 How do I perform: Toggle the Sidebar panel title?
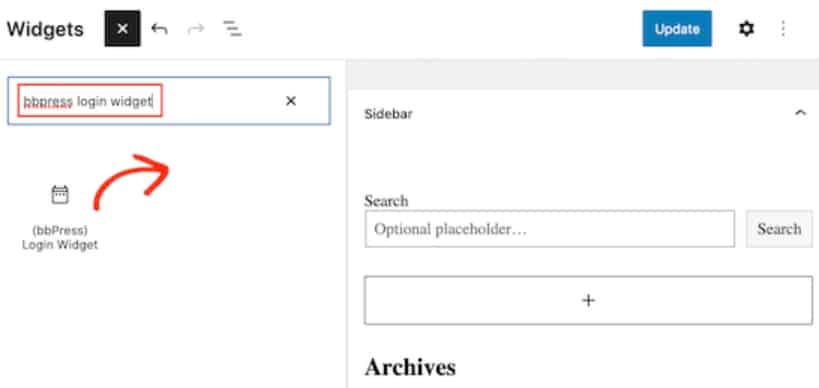[x=388, y=114]
